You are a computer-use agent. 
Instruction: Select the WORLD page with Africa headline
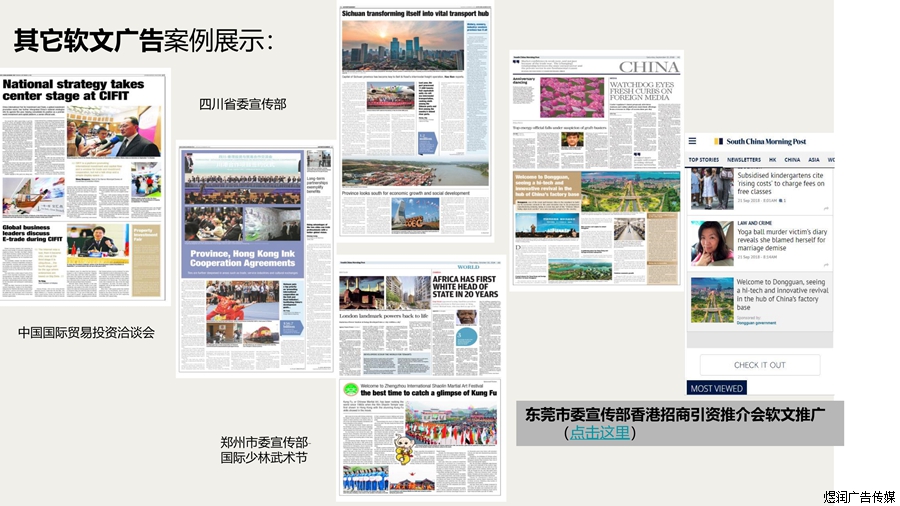tap(420, 317)
